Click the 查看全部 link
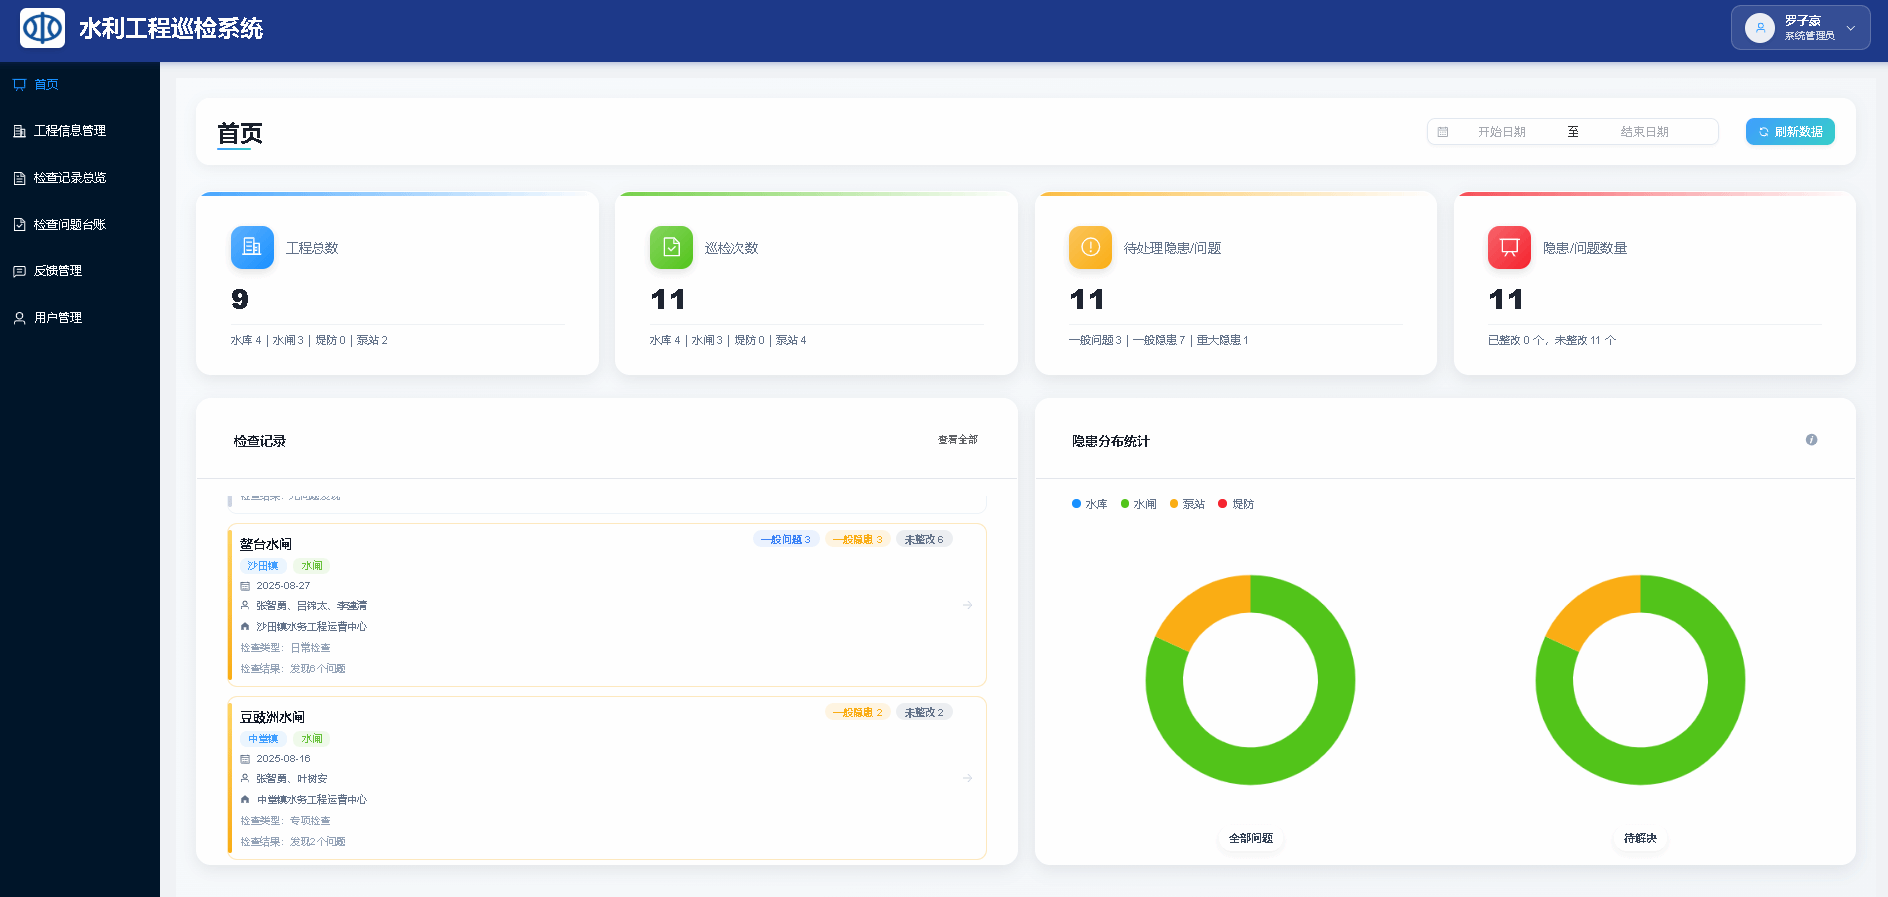Screen dimensions: 1888x897 tap(957, 440)
